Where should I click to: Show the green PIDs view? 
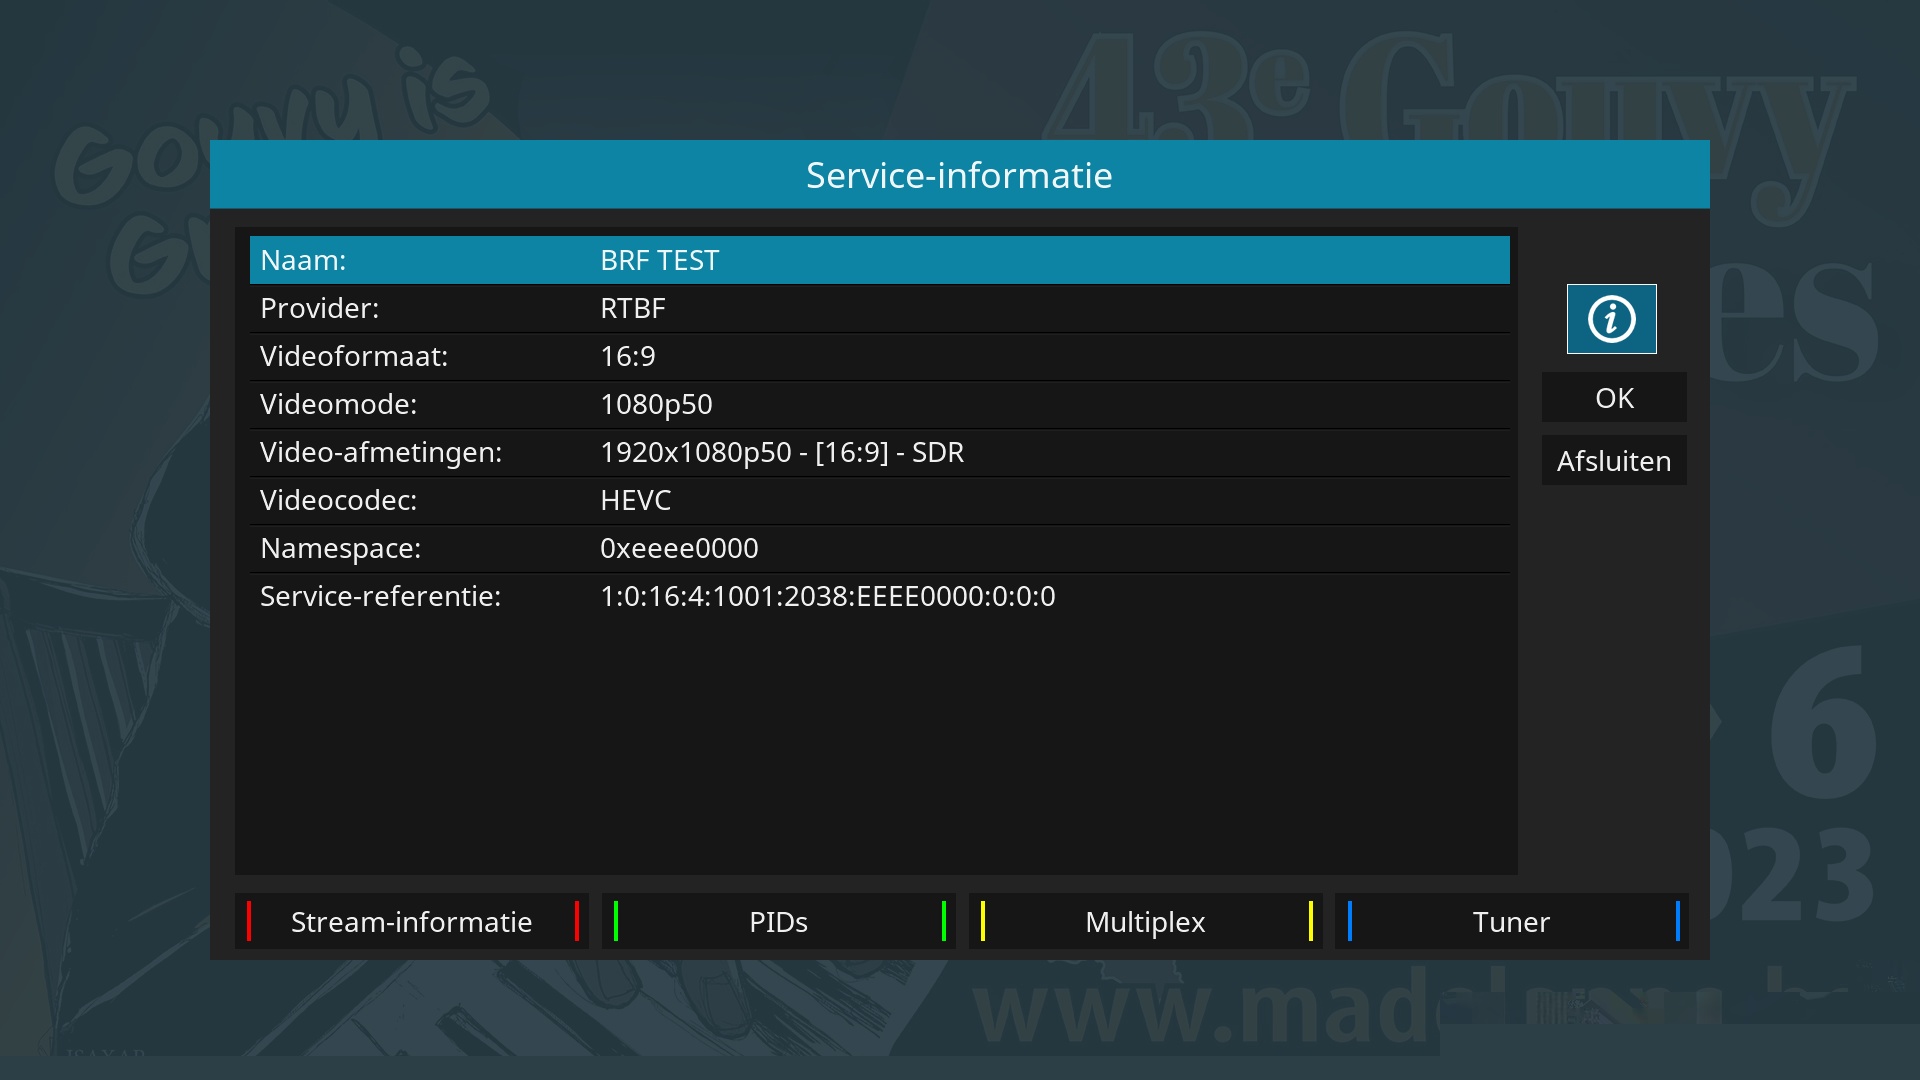tap(779, 921)
